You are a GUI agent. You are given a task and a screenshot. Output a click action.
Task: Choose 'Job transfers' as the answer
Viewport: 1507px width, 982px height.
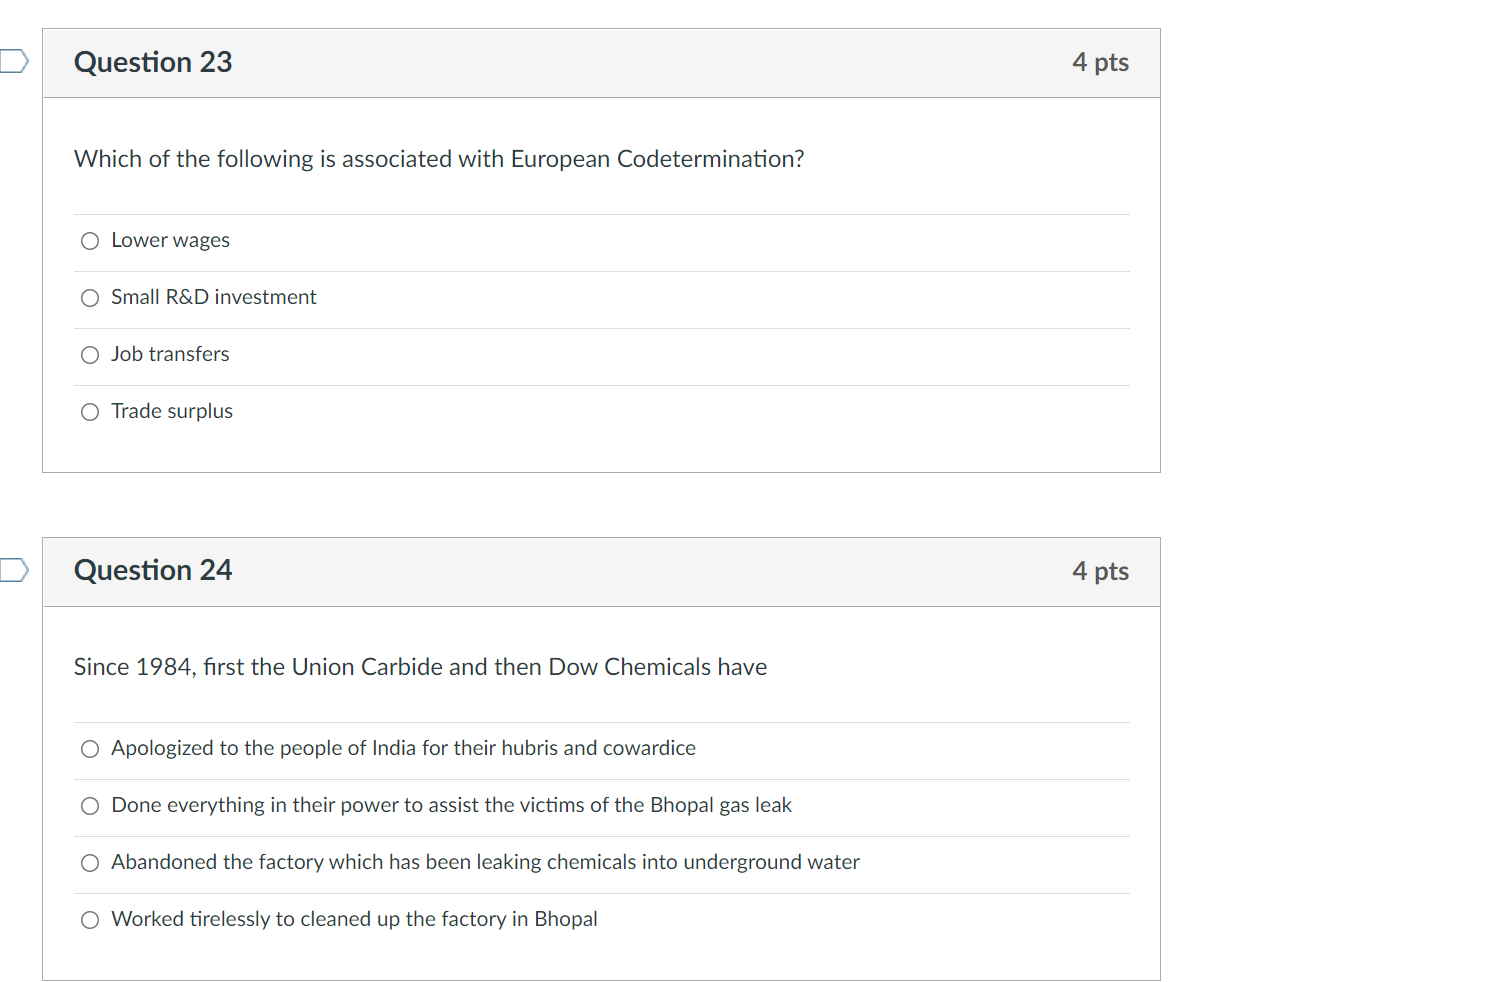pos(89,355)
